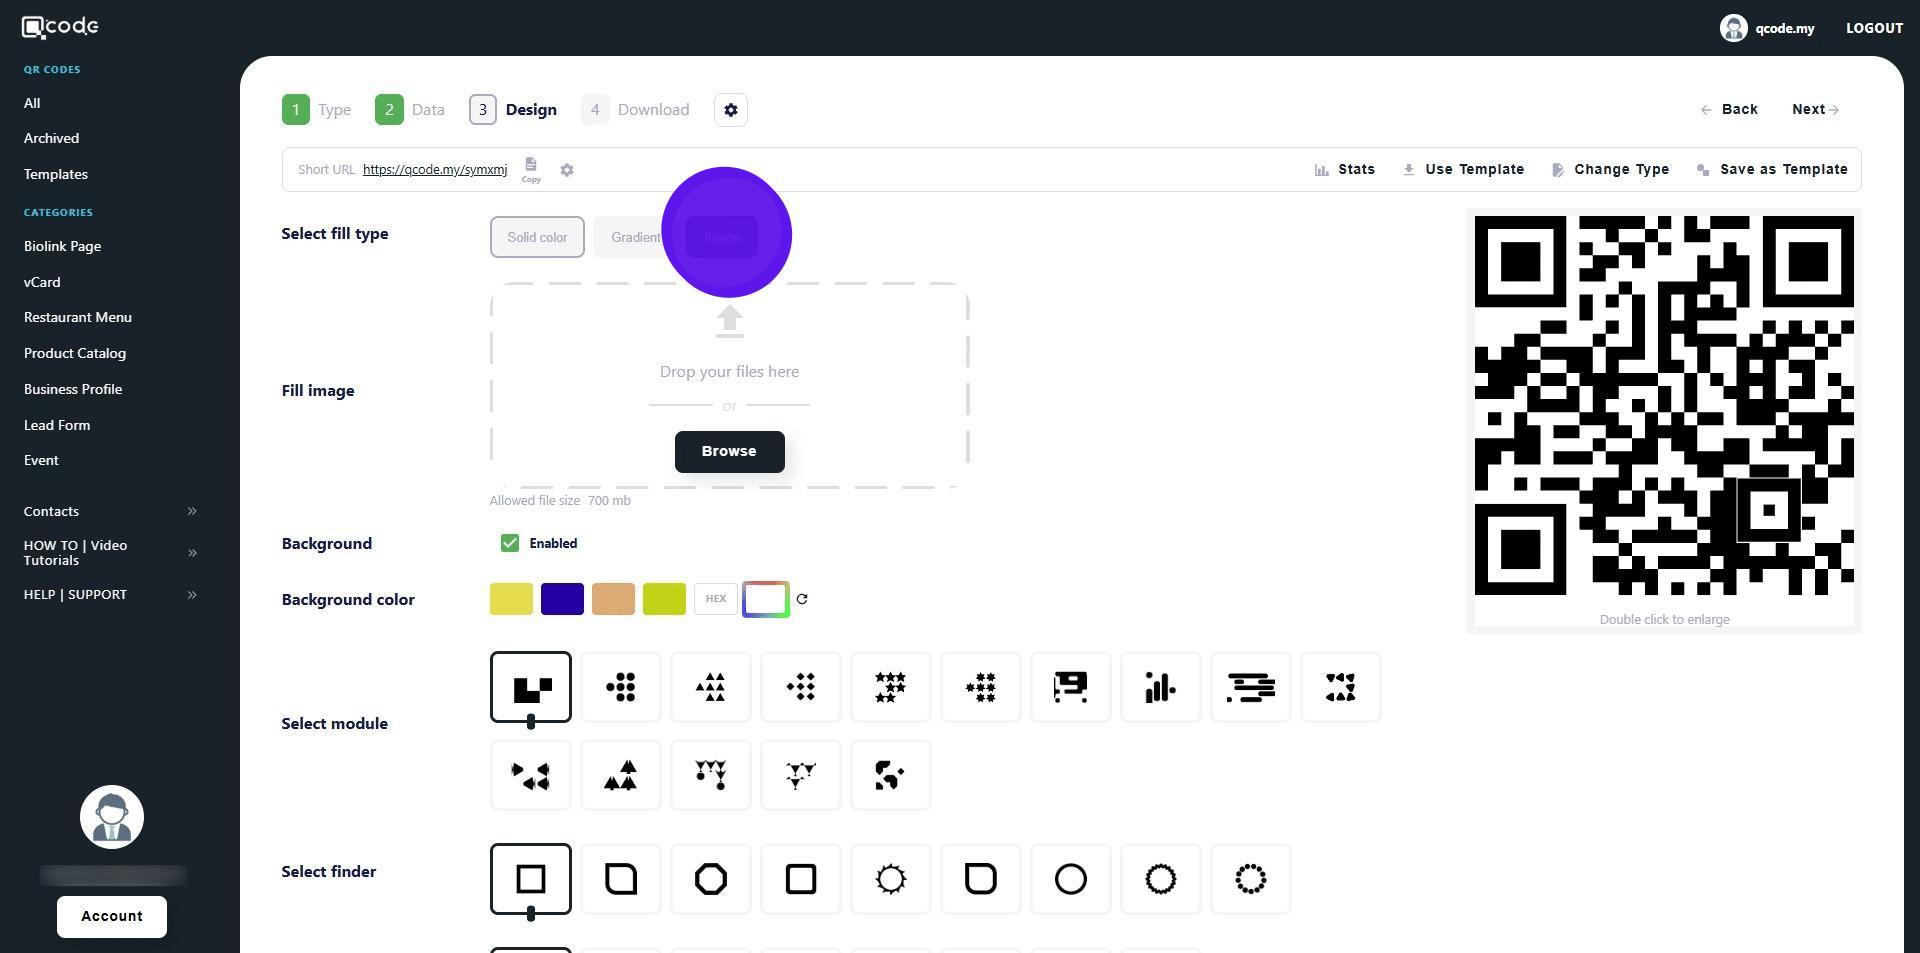Open the vCard category

tap(42, 282)
